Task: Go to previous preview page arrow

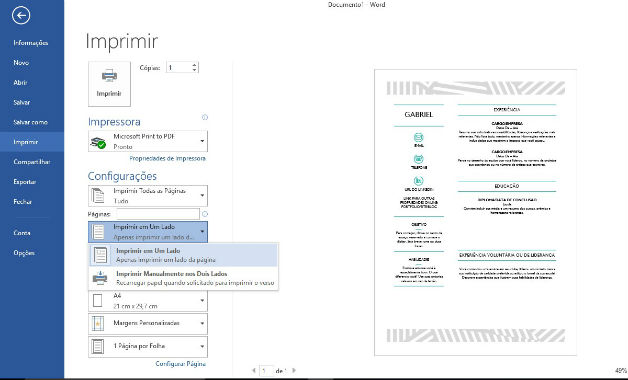Action: [254, 371]
